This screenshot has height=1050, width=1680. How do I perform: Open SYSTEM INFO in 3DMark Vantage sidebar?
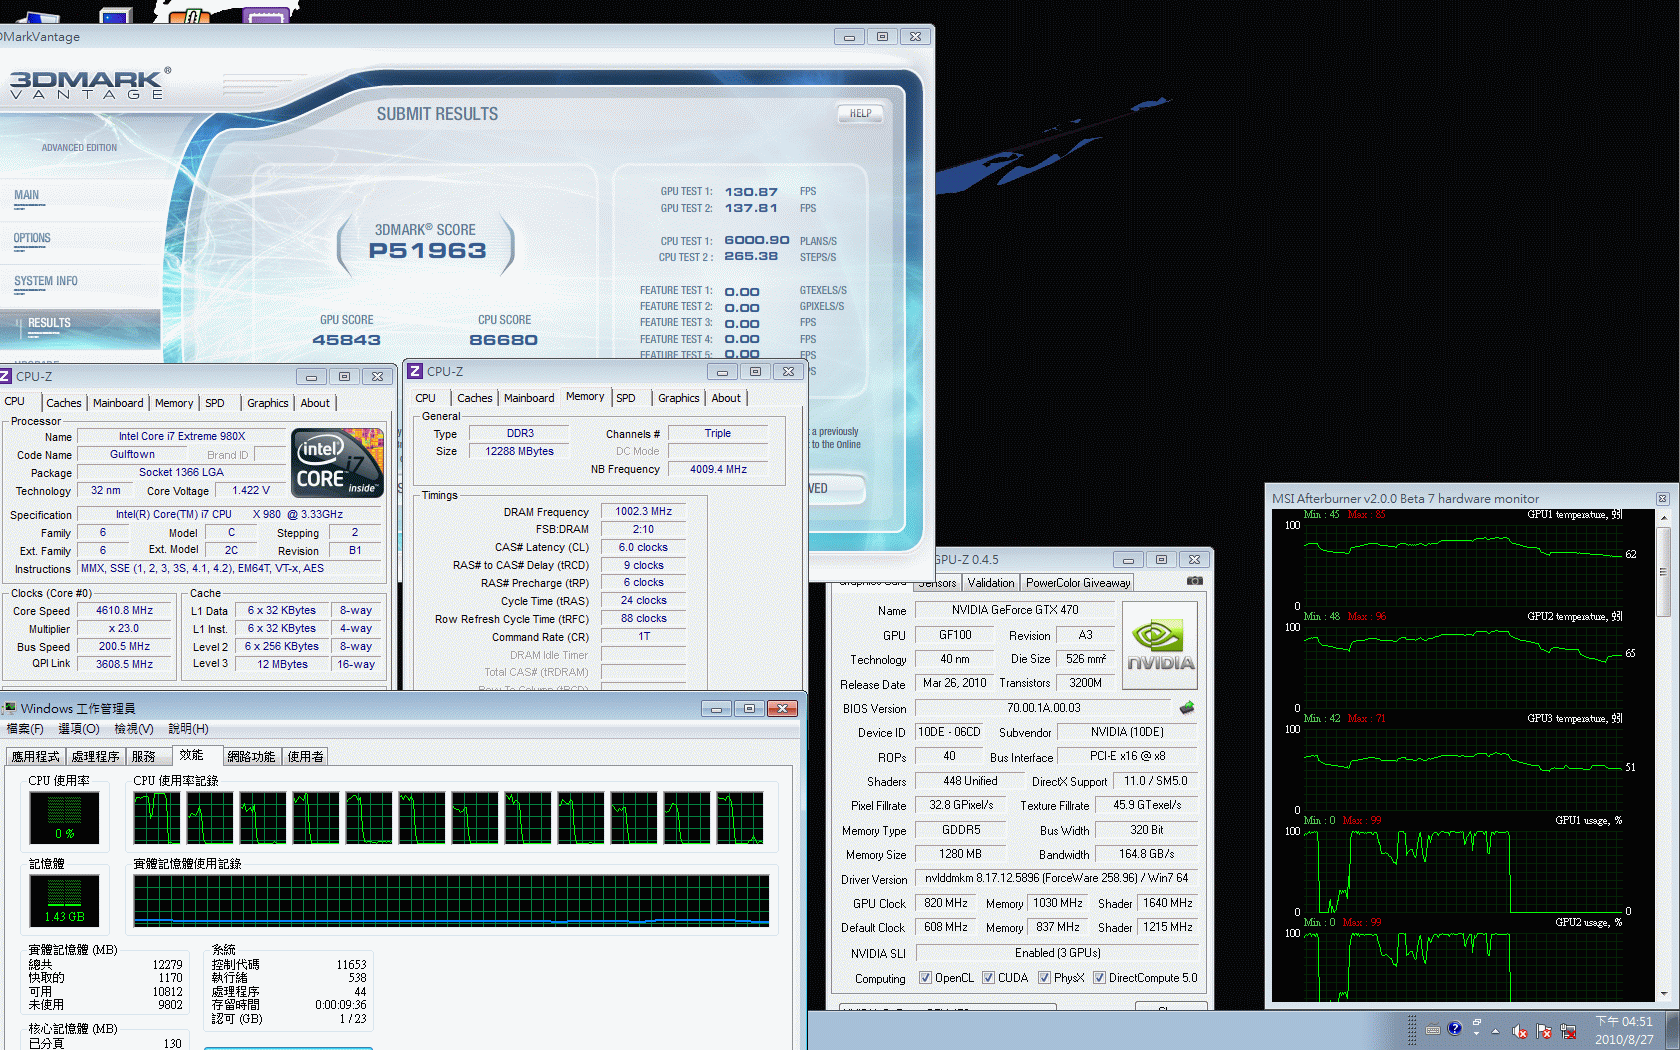pos(46,282)
